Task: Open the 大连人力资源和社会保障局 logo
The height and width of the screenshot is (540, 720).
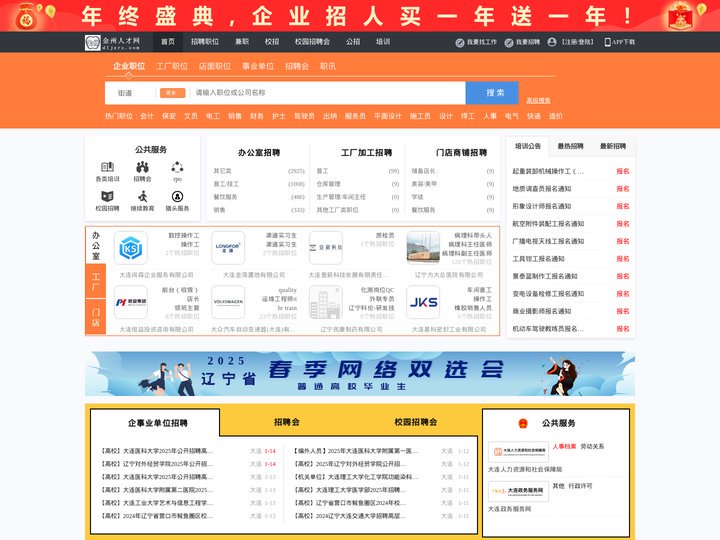Action: (x=518, y=452)
